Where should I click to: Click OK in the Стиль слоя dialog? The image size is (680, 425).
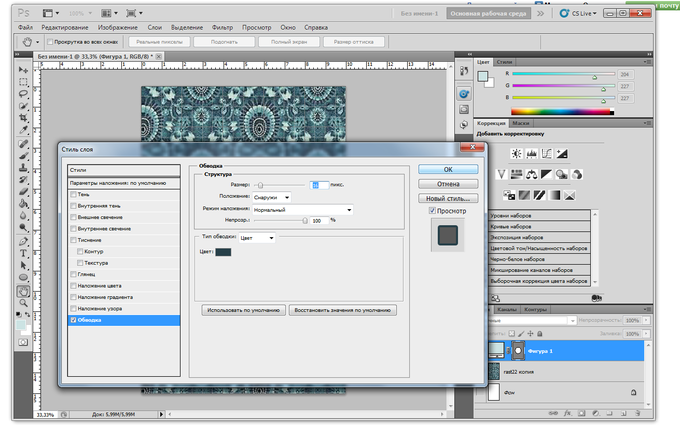point(448,169)
